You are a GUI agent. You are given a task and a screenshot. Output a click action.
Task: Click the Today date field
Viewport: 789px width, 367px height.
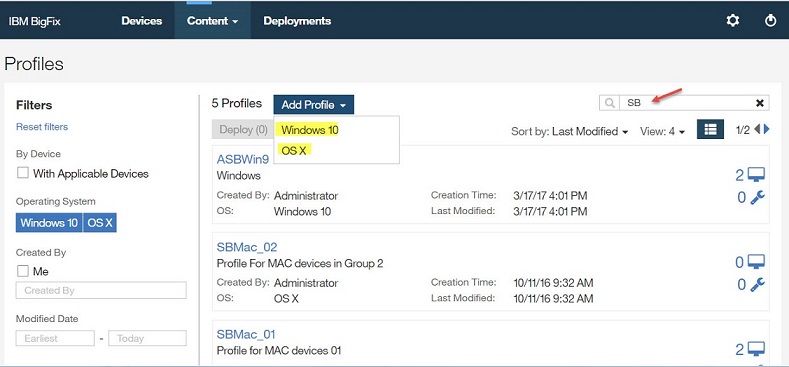(147, 338)
